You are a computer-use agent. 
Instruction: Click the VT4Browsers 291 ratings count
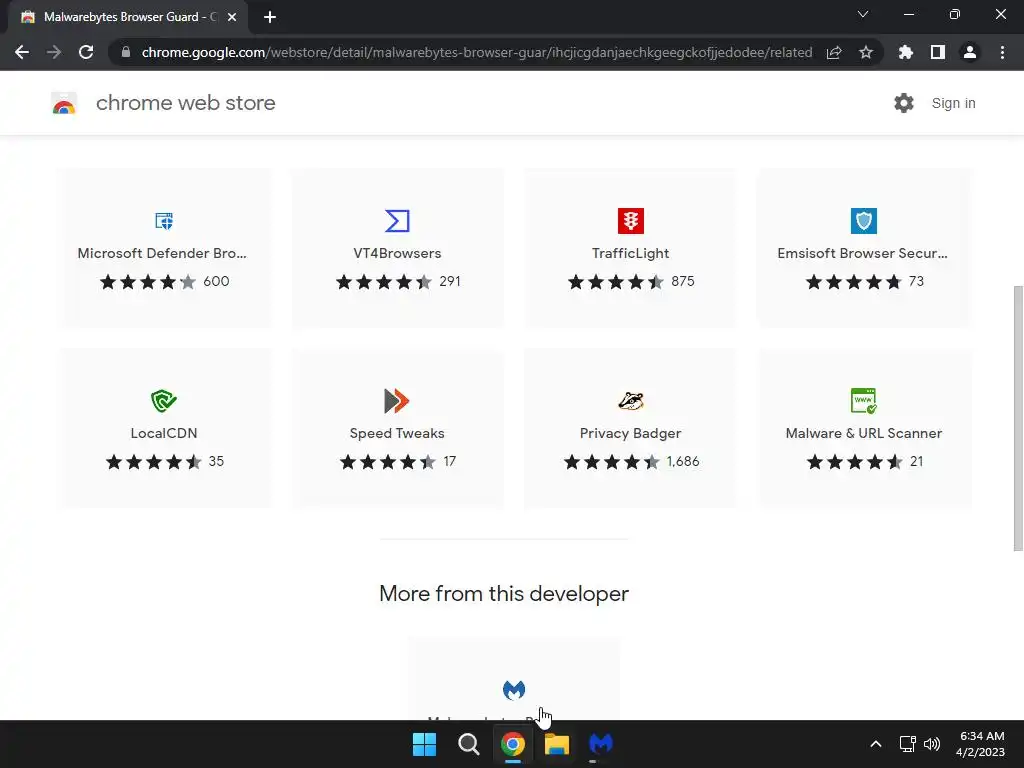(450, 281)
